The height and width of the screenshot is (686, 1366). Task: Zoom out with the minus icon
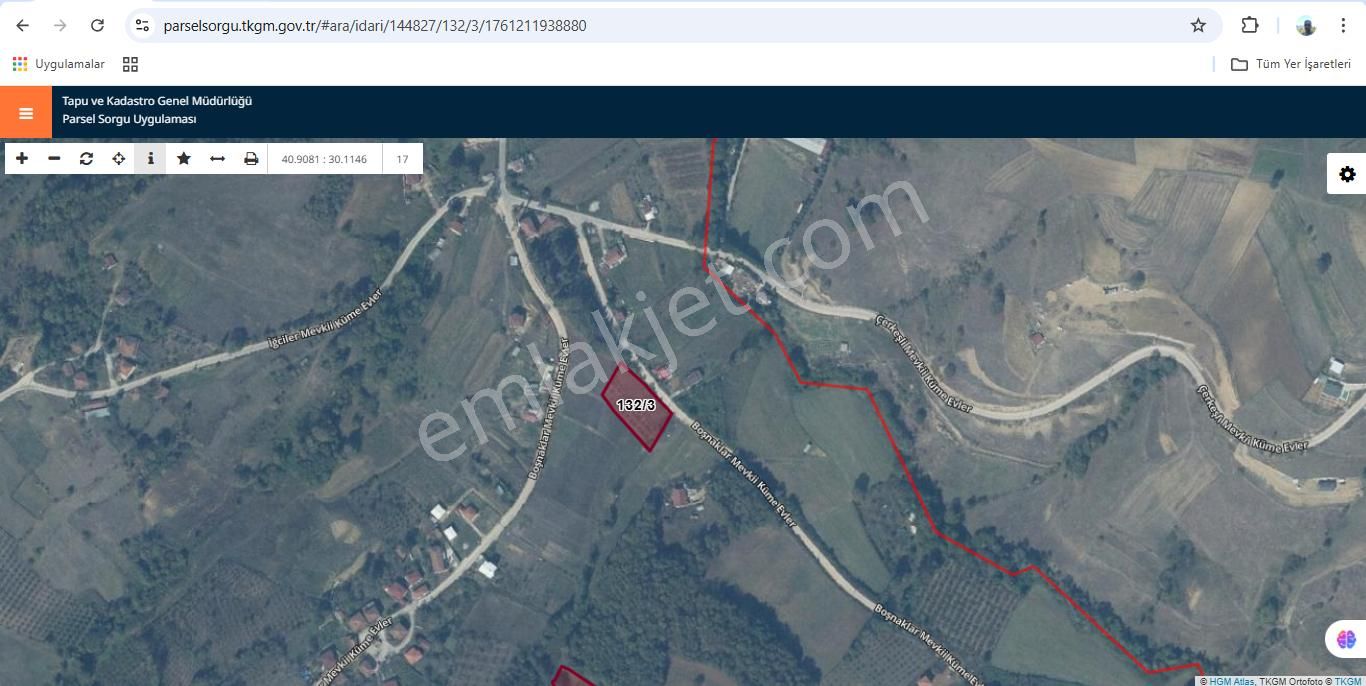pyautogui.click(x=54, y=159)
